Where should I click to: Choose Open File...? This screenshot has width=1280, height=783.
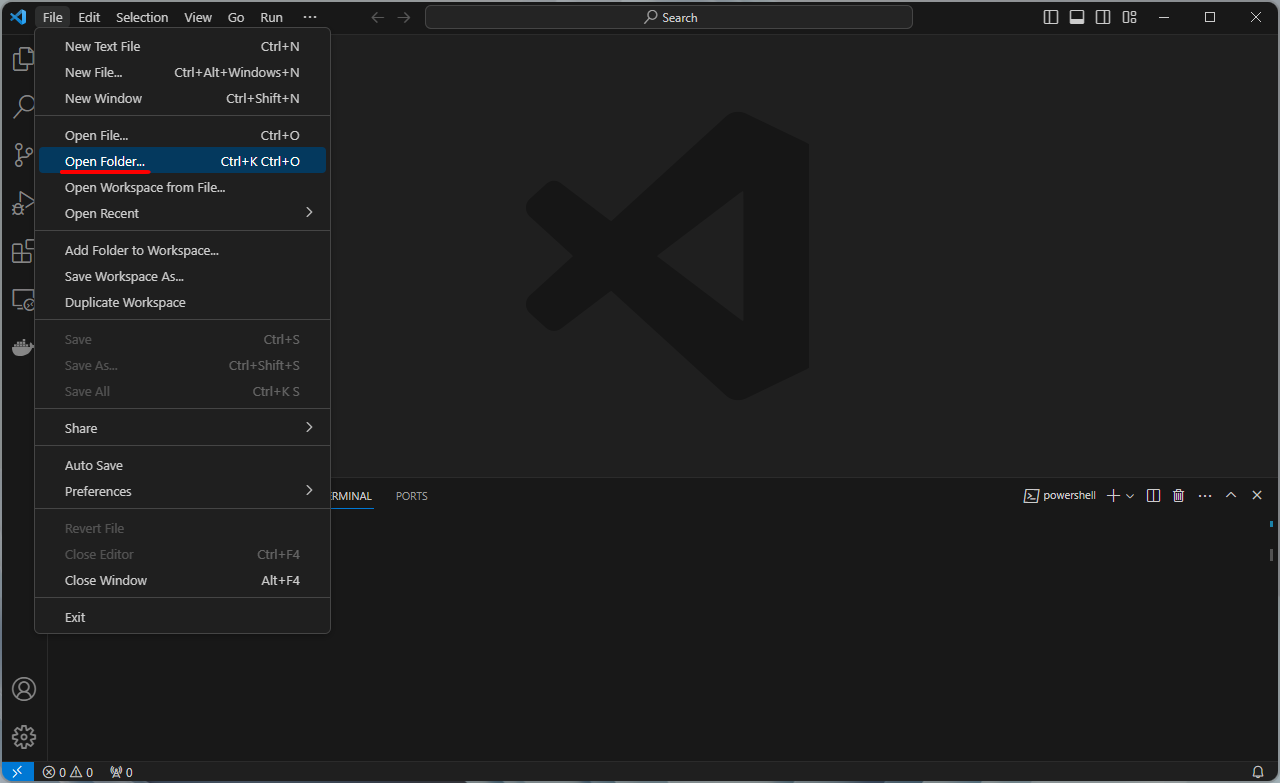[182, 135]
